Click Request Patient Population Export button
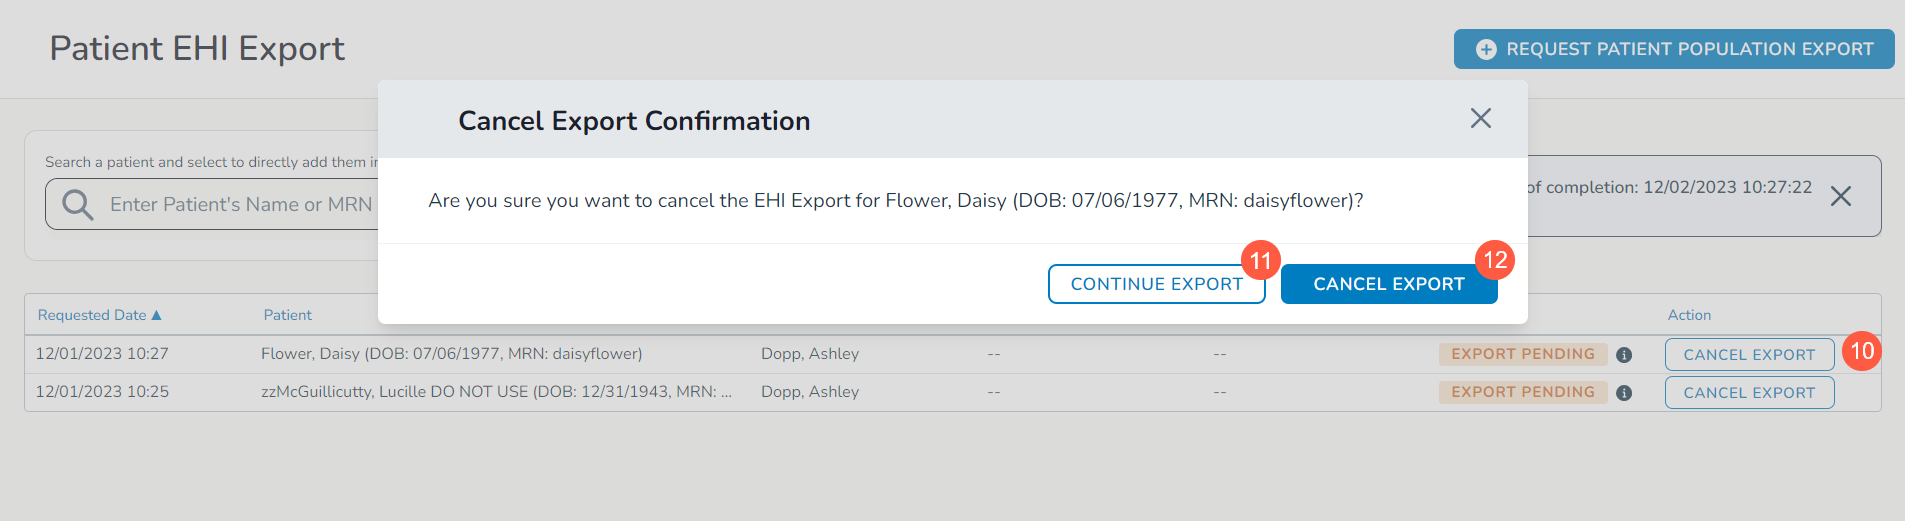 click(x=1673, y=49)
